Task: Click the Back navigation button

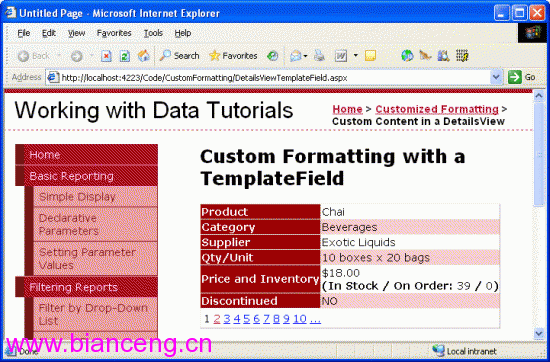Action: click(34, 56)
